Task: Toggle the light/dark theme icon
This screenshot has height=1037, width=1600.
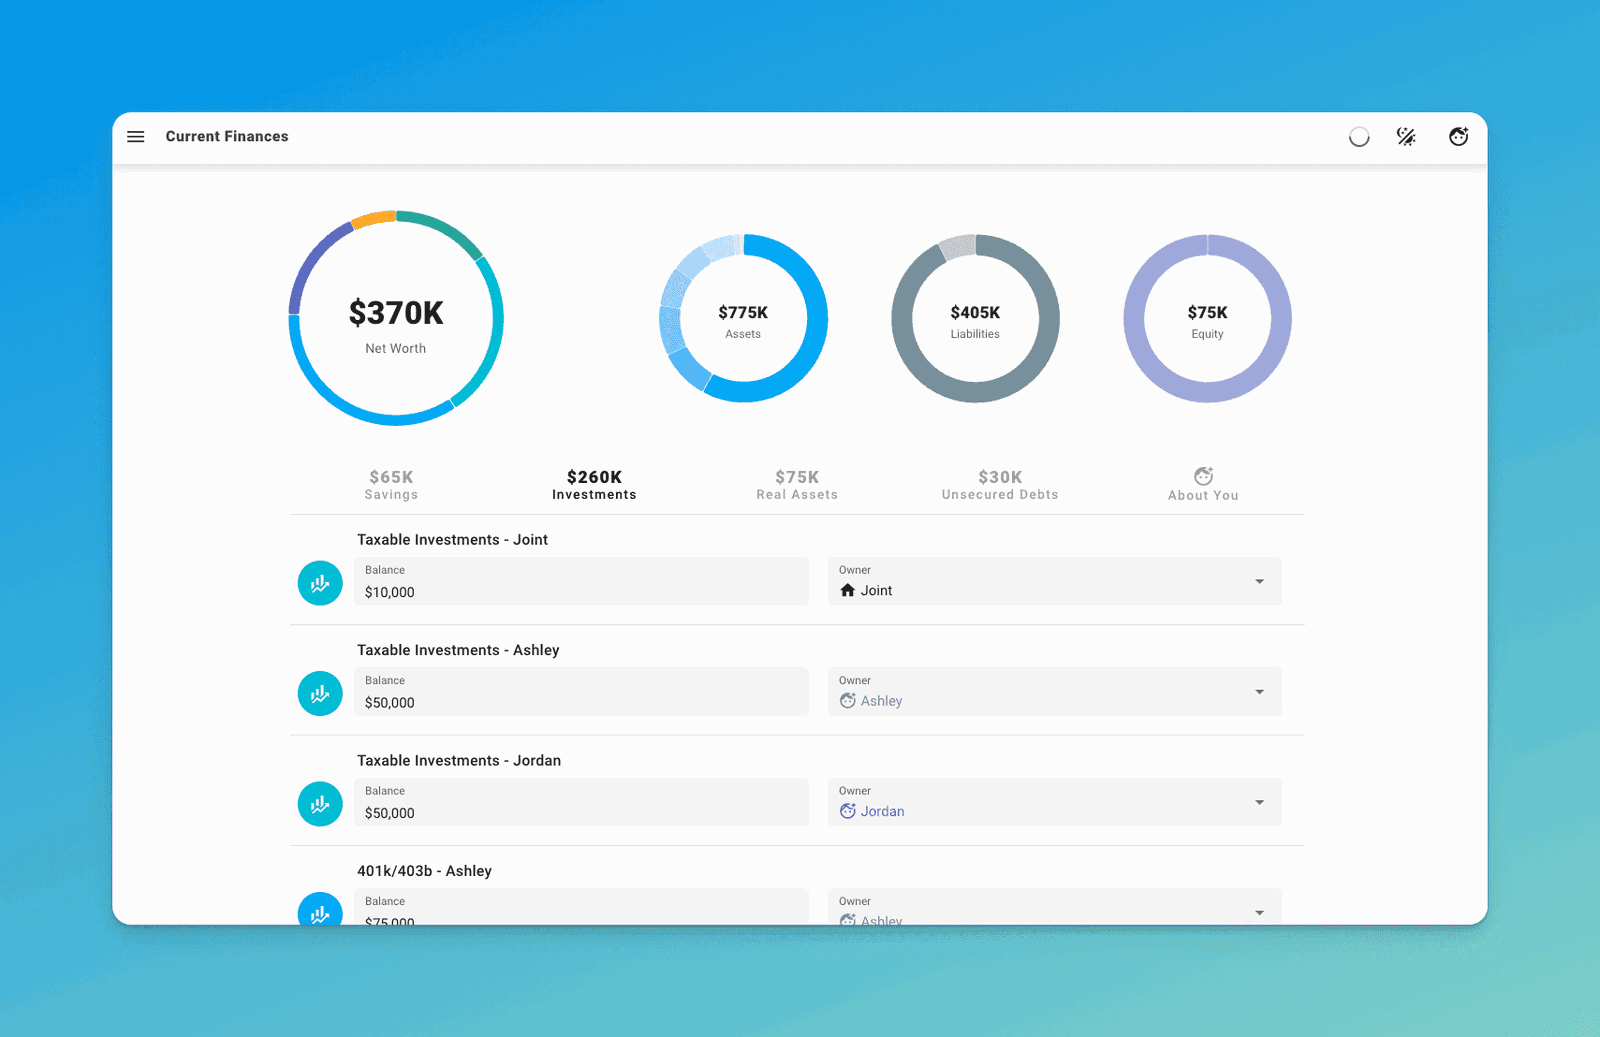Action: point(1406,137)
